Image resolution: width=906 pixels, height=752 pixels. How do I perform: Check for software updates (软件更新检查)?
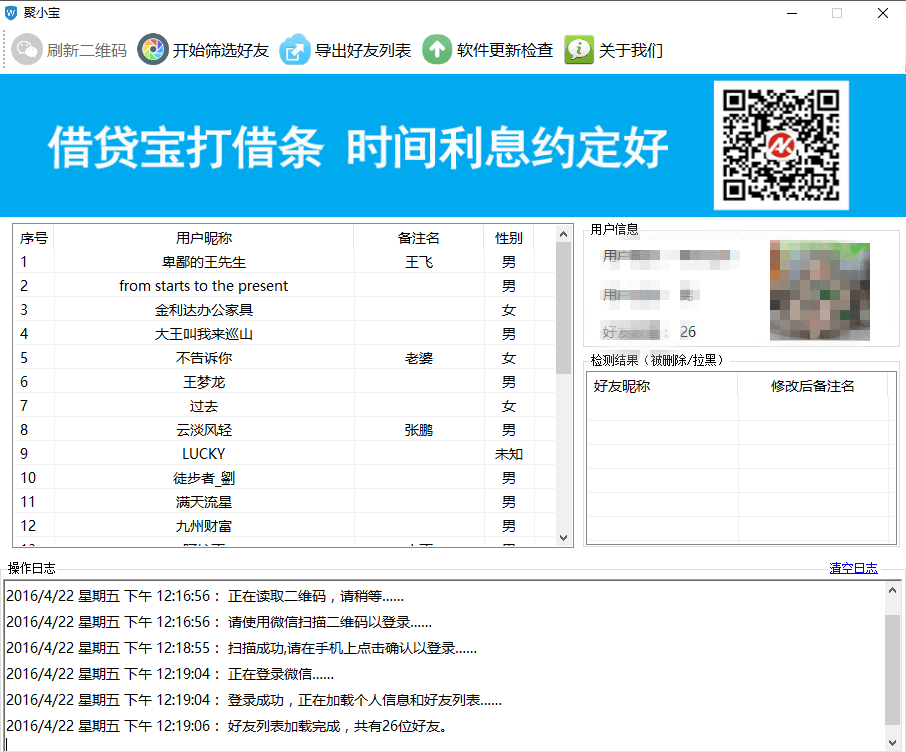tap(437, 49)
